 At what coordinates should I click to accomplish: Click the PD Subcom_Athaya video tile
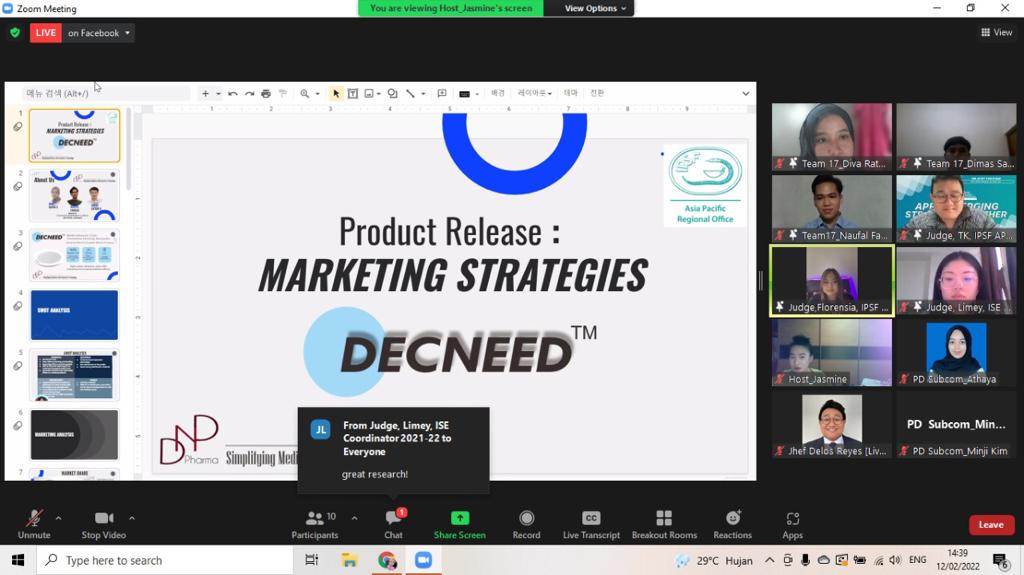tap(956, 353)
